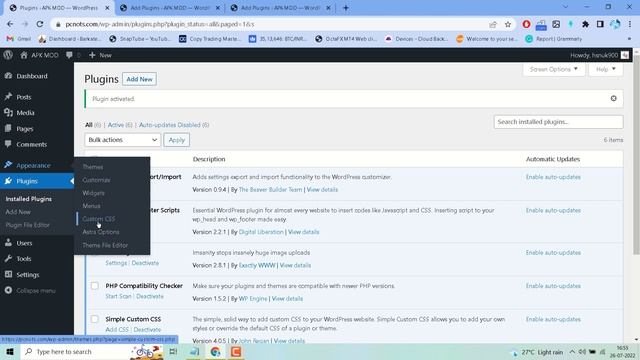Open comments bubble in admin bar

69,55
